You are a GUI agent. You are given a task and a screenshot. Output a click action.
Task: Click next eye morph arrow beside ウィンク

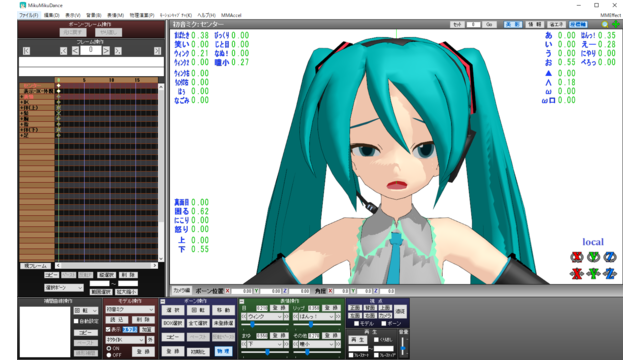[286, 317]
